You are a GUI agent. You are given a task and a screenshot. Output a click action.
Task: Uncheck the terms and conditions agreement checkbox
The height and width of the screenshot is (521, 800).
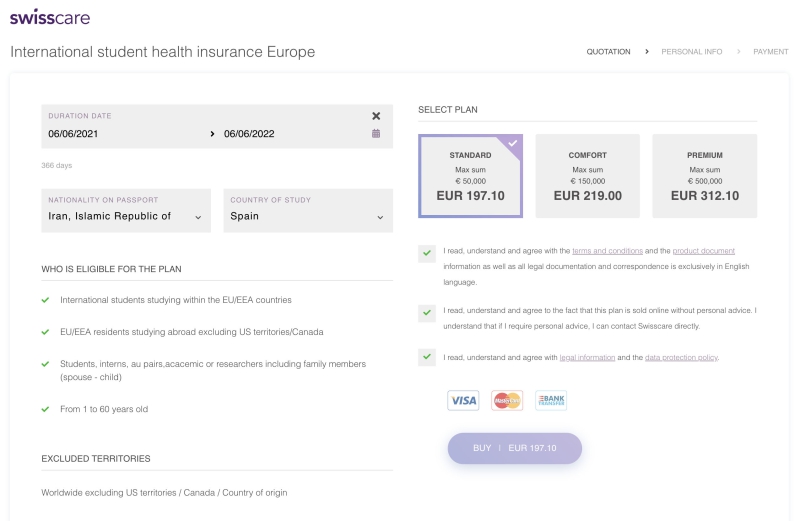pyautogui.click(x=427, y=253)
